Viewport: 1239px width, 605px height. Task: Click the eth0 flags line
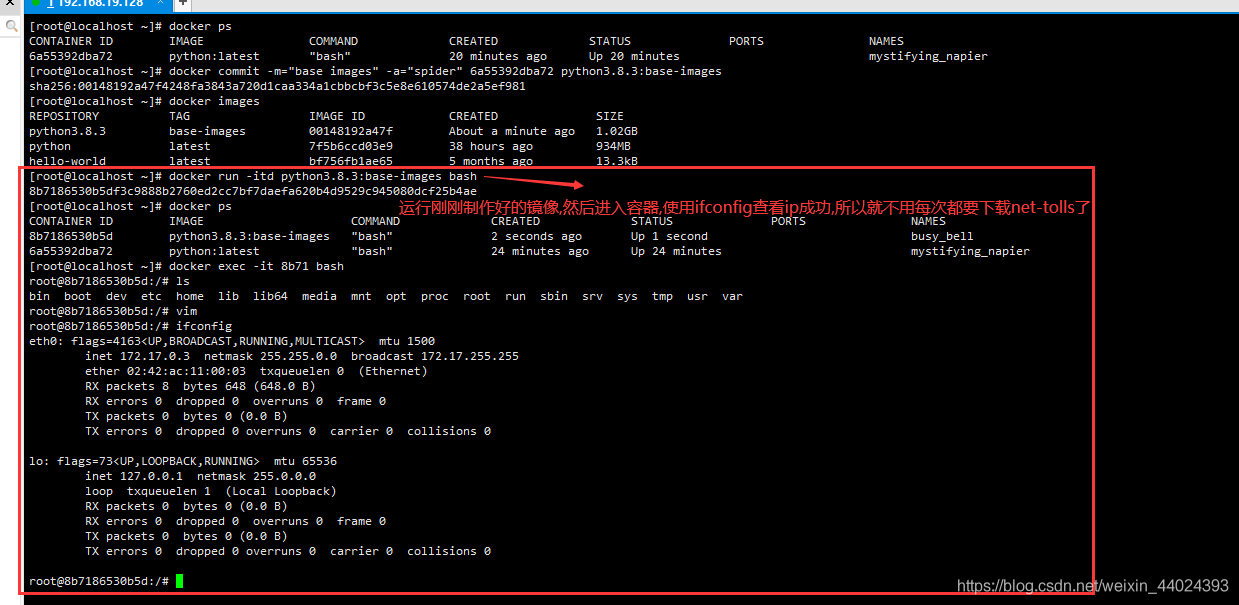pyautogui.click(x=232, y=341)
